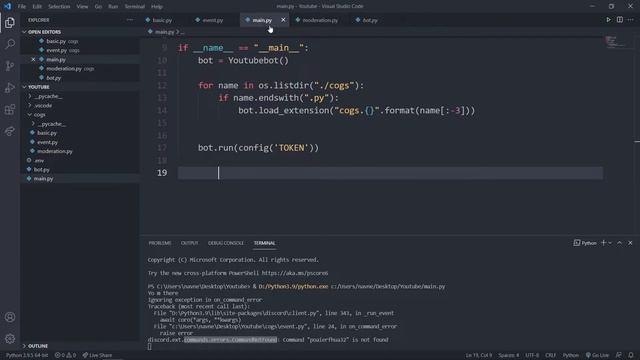
Task: Change language mode Python in status bar
Action: (x=570, y=355)
